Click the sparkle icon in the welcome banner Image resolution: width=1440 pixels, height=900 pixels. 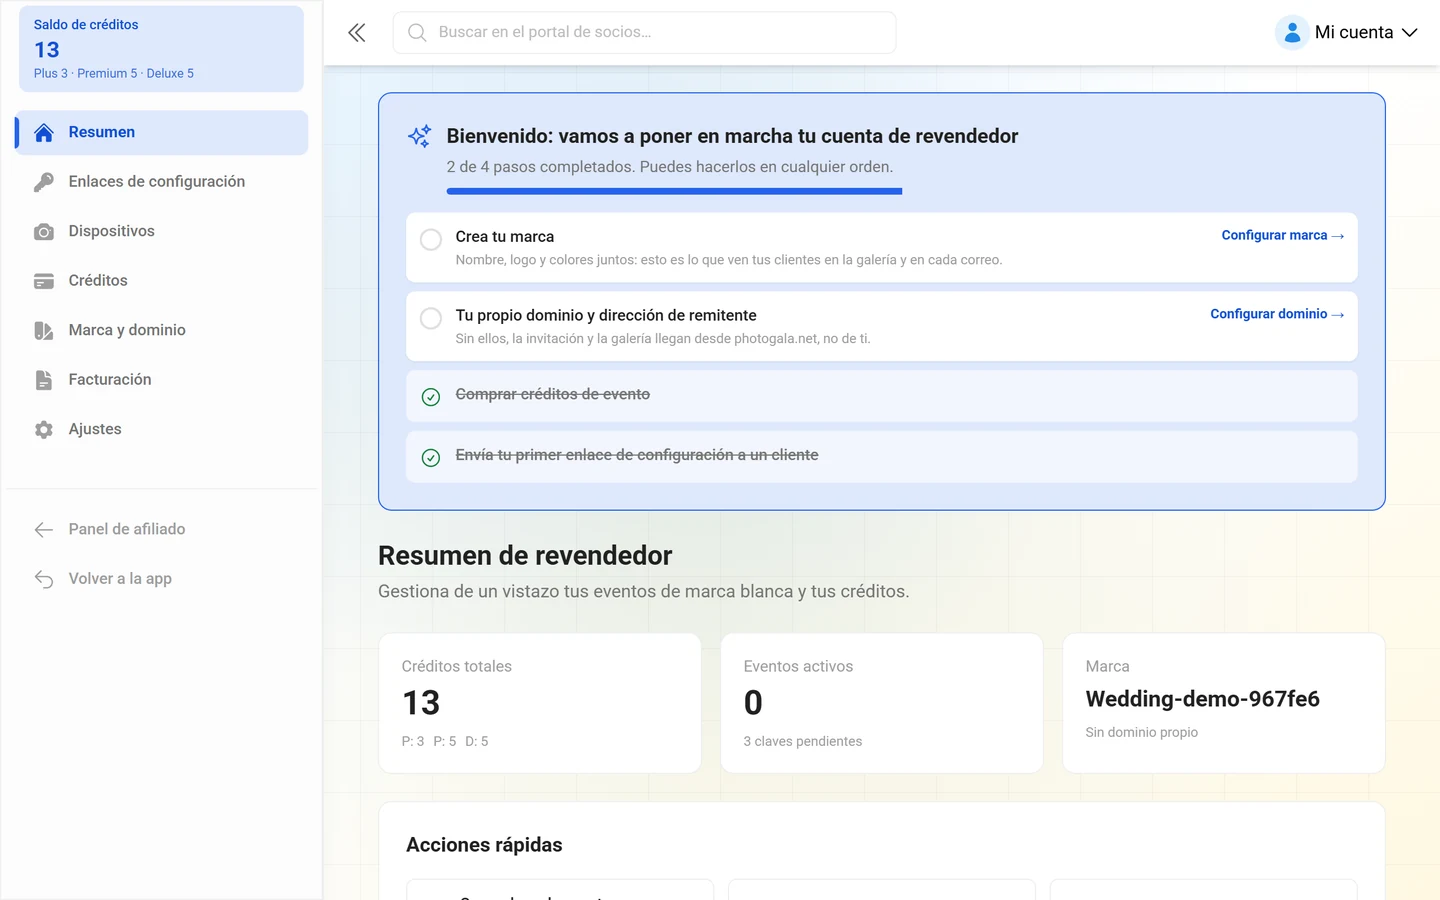pos(420,136)
